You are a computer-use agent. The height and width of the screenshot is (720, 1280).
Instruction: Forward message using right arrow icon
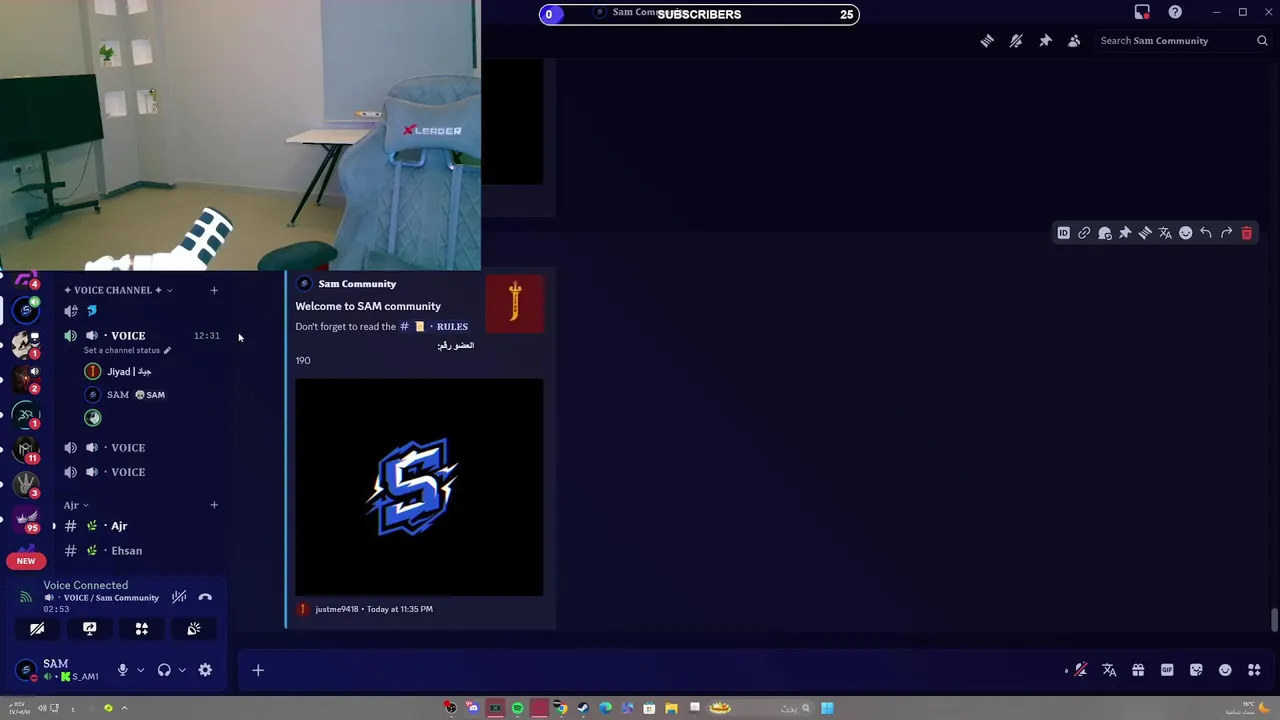point(1226,233)
